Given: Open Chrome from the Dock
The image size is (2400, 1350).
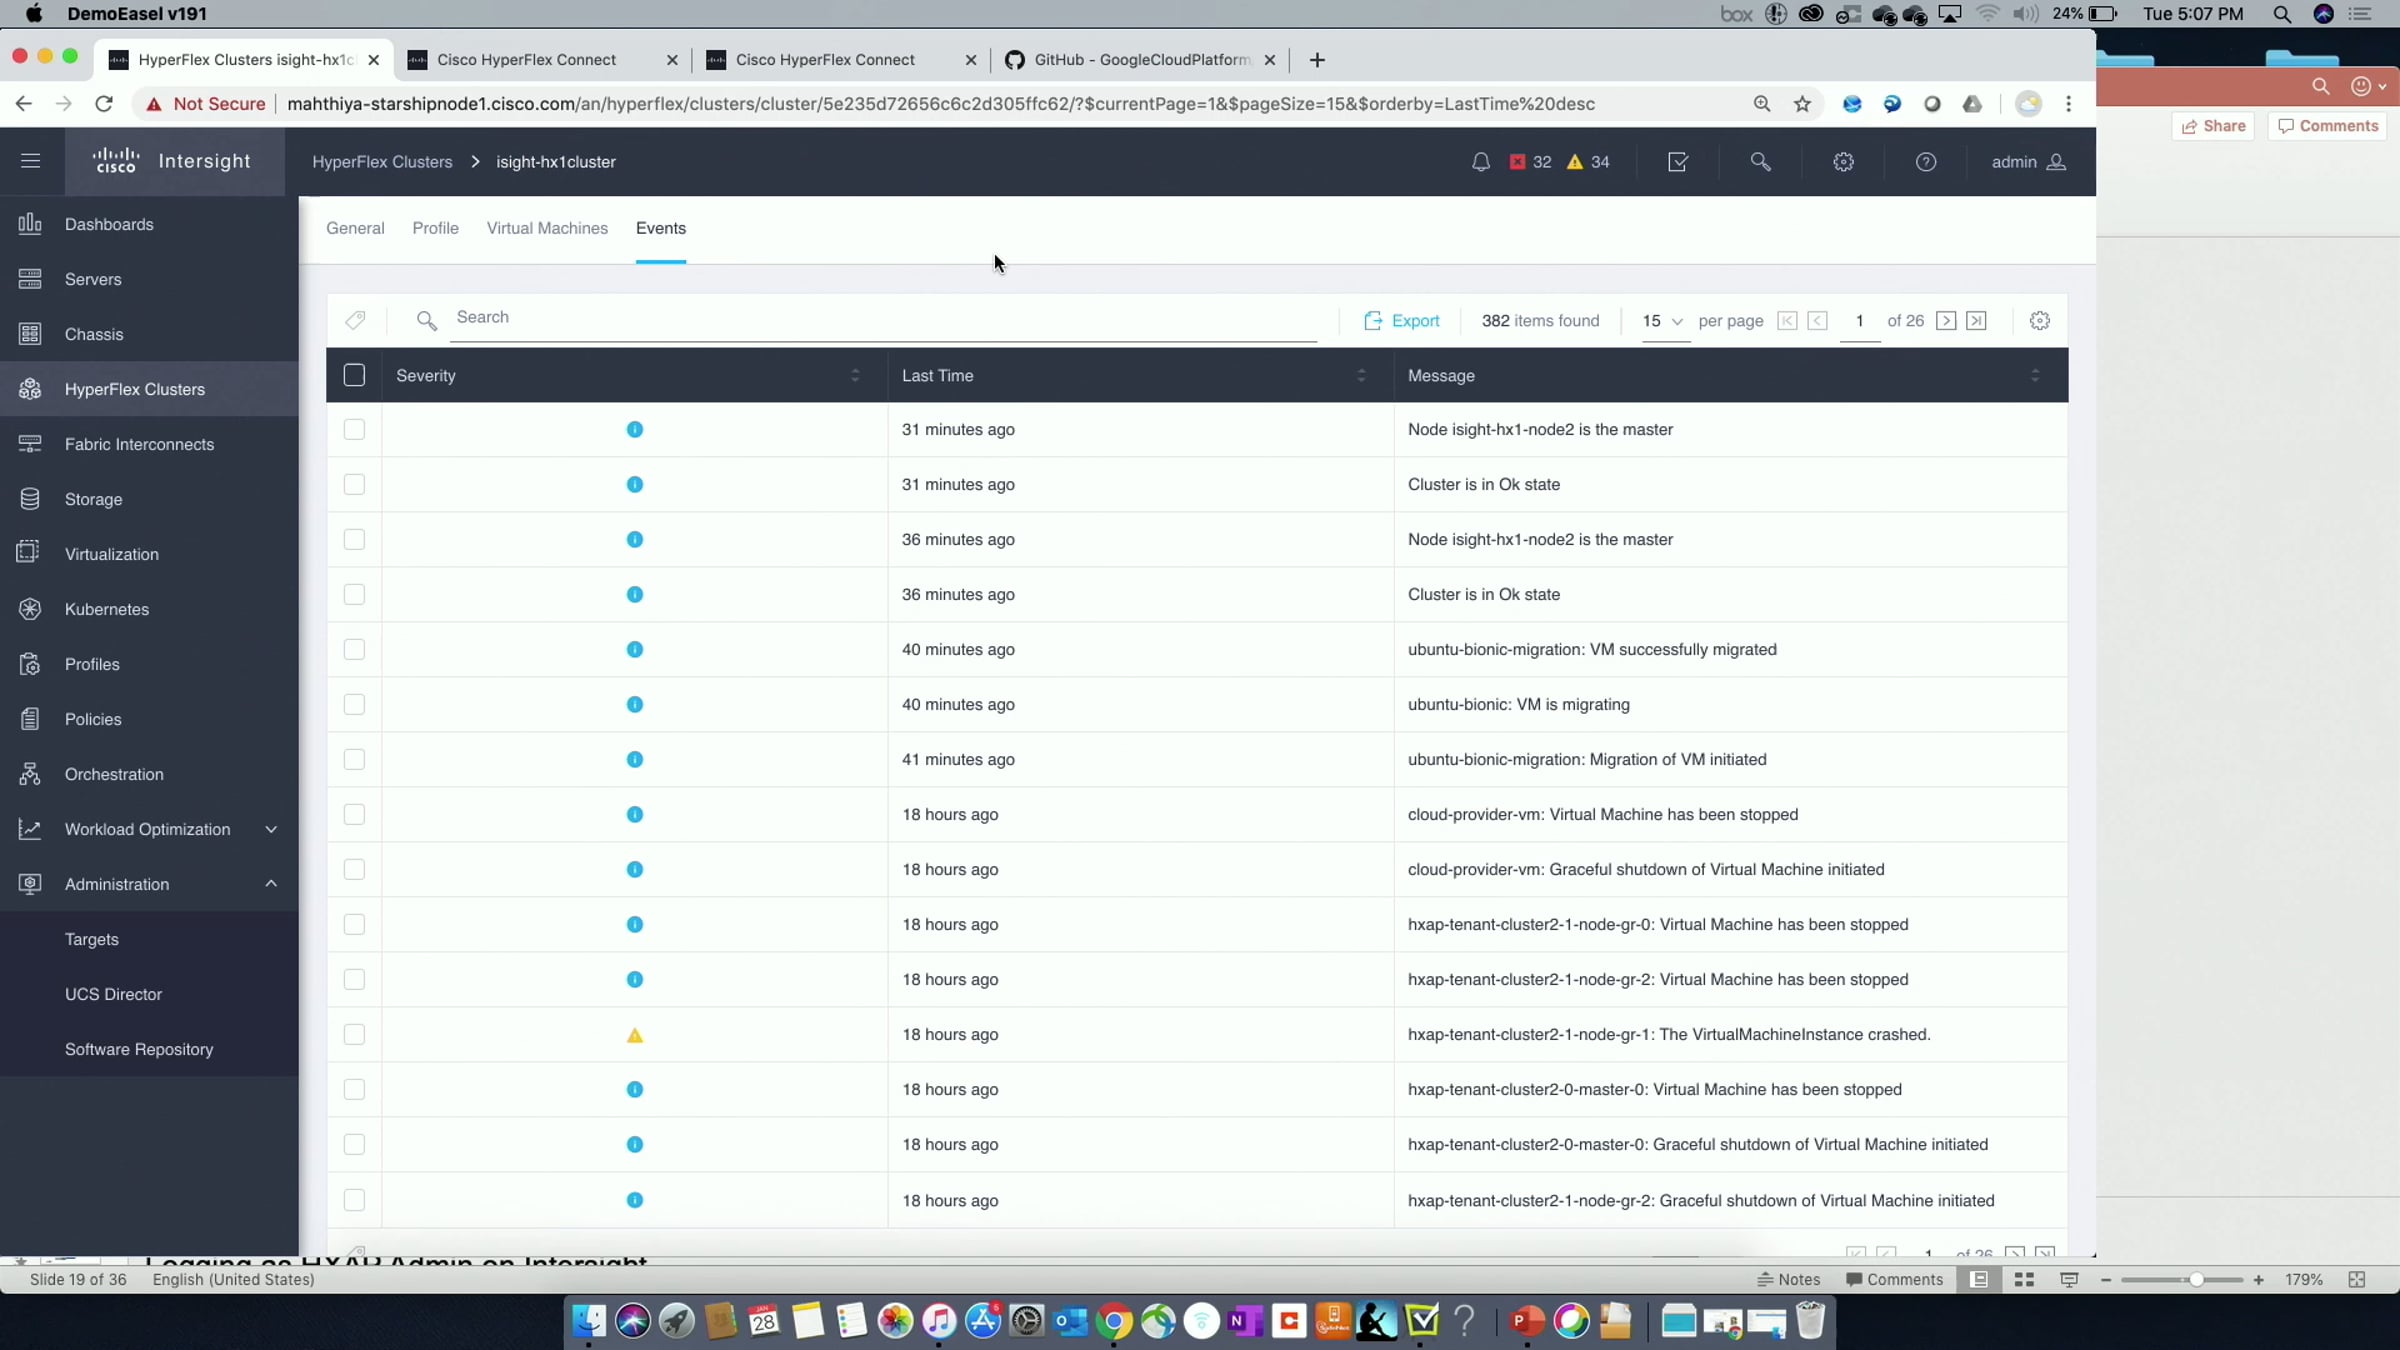Looking at the screenshot, I should pyautogui.click(x=1114, y=1321).
